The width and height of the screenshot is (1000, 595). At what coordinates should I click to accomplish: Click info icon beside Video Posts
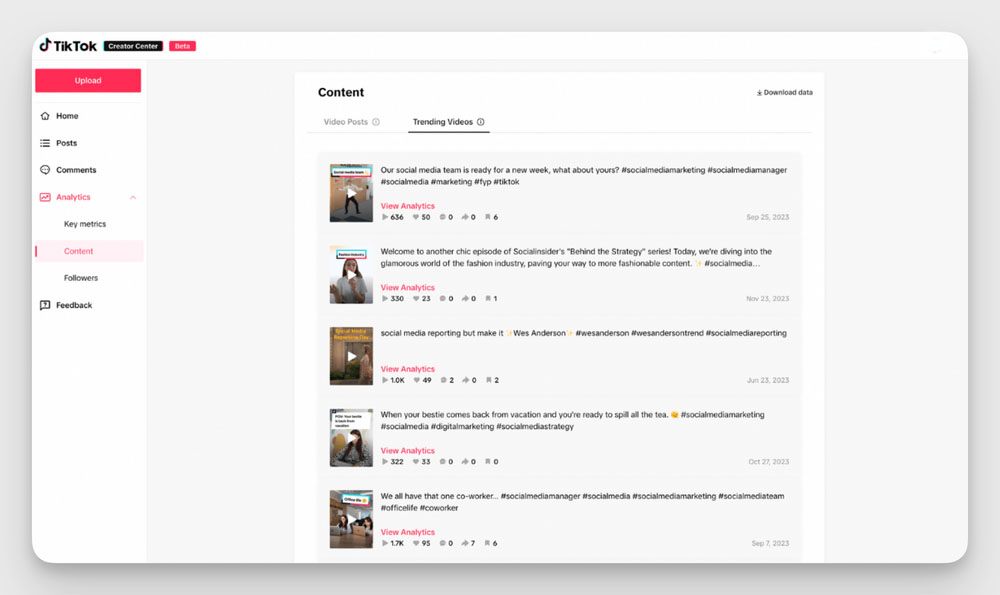pyautogui.click(x=376, y=122)
